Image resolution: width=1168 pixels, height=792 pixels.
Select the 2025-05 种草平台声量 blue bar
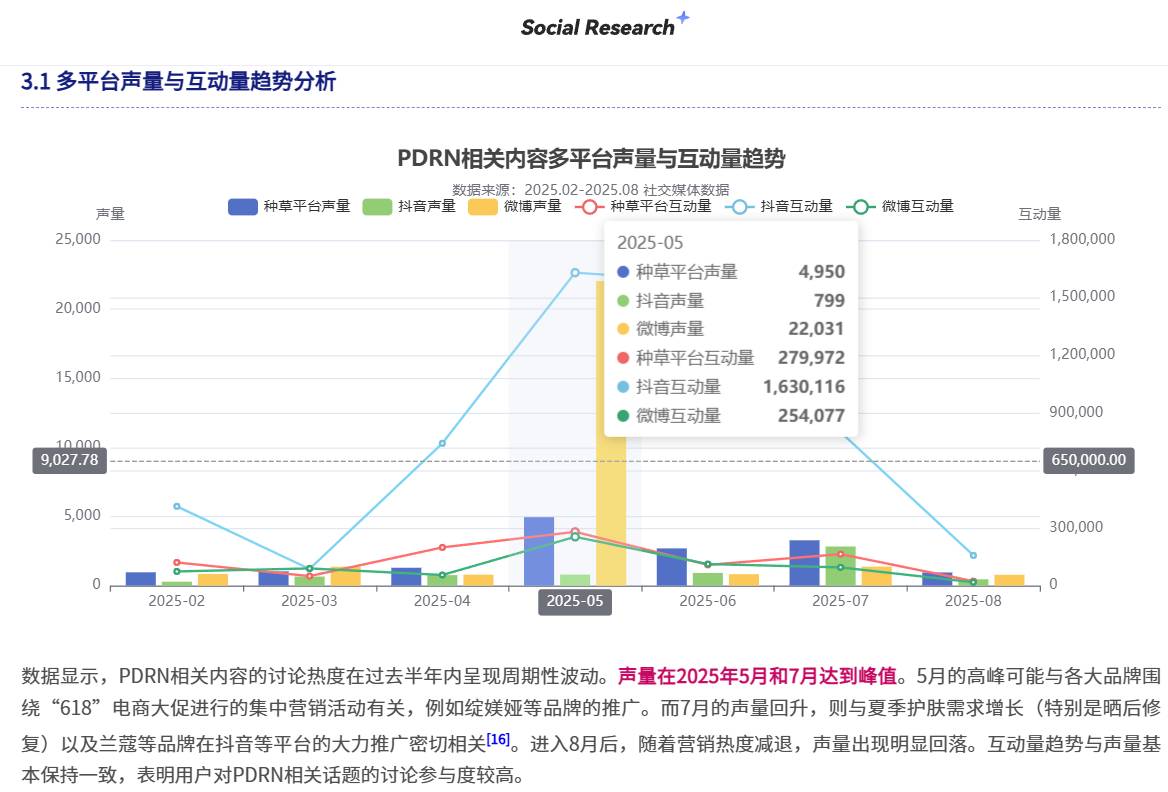(539, 551)
